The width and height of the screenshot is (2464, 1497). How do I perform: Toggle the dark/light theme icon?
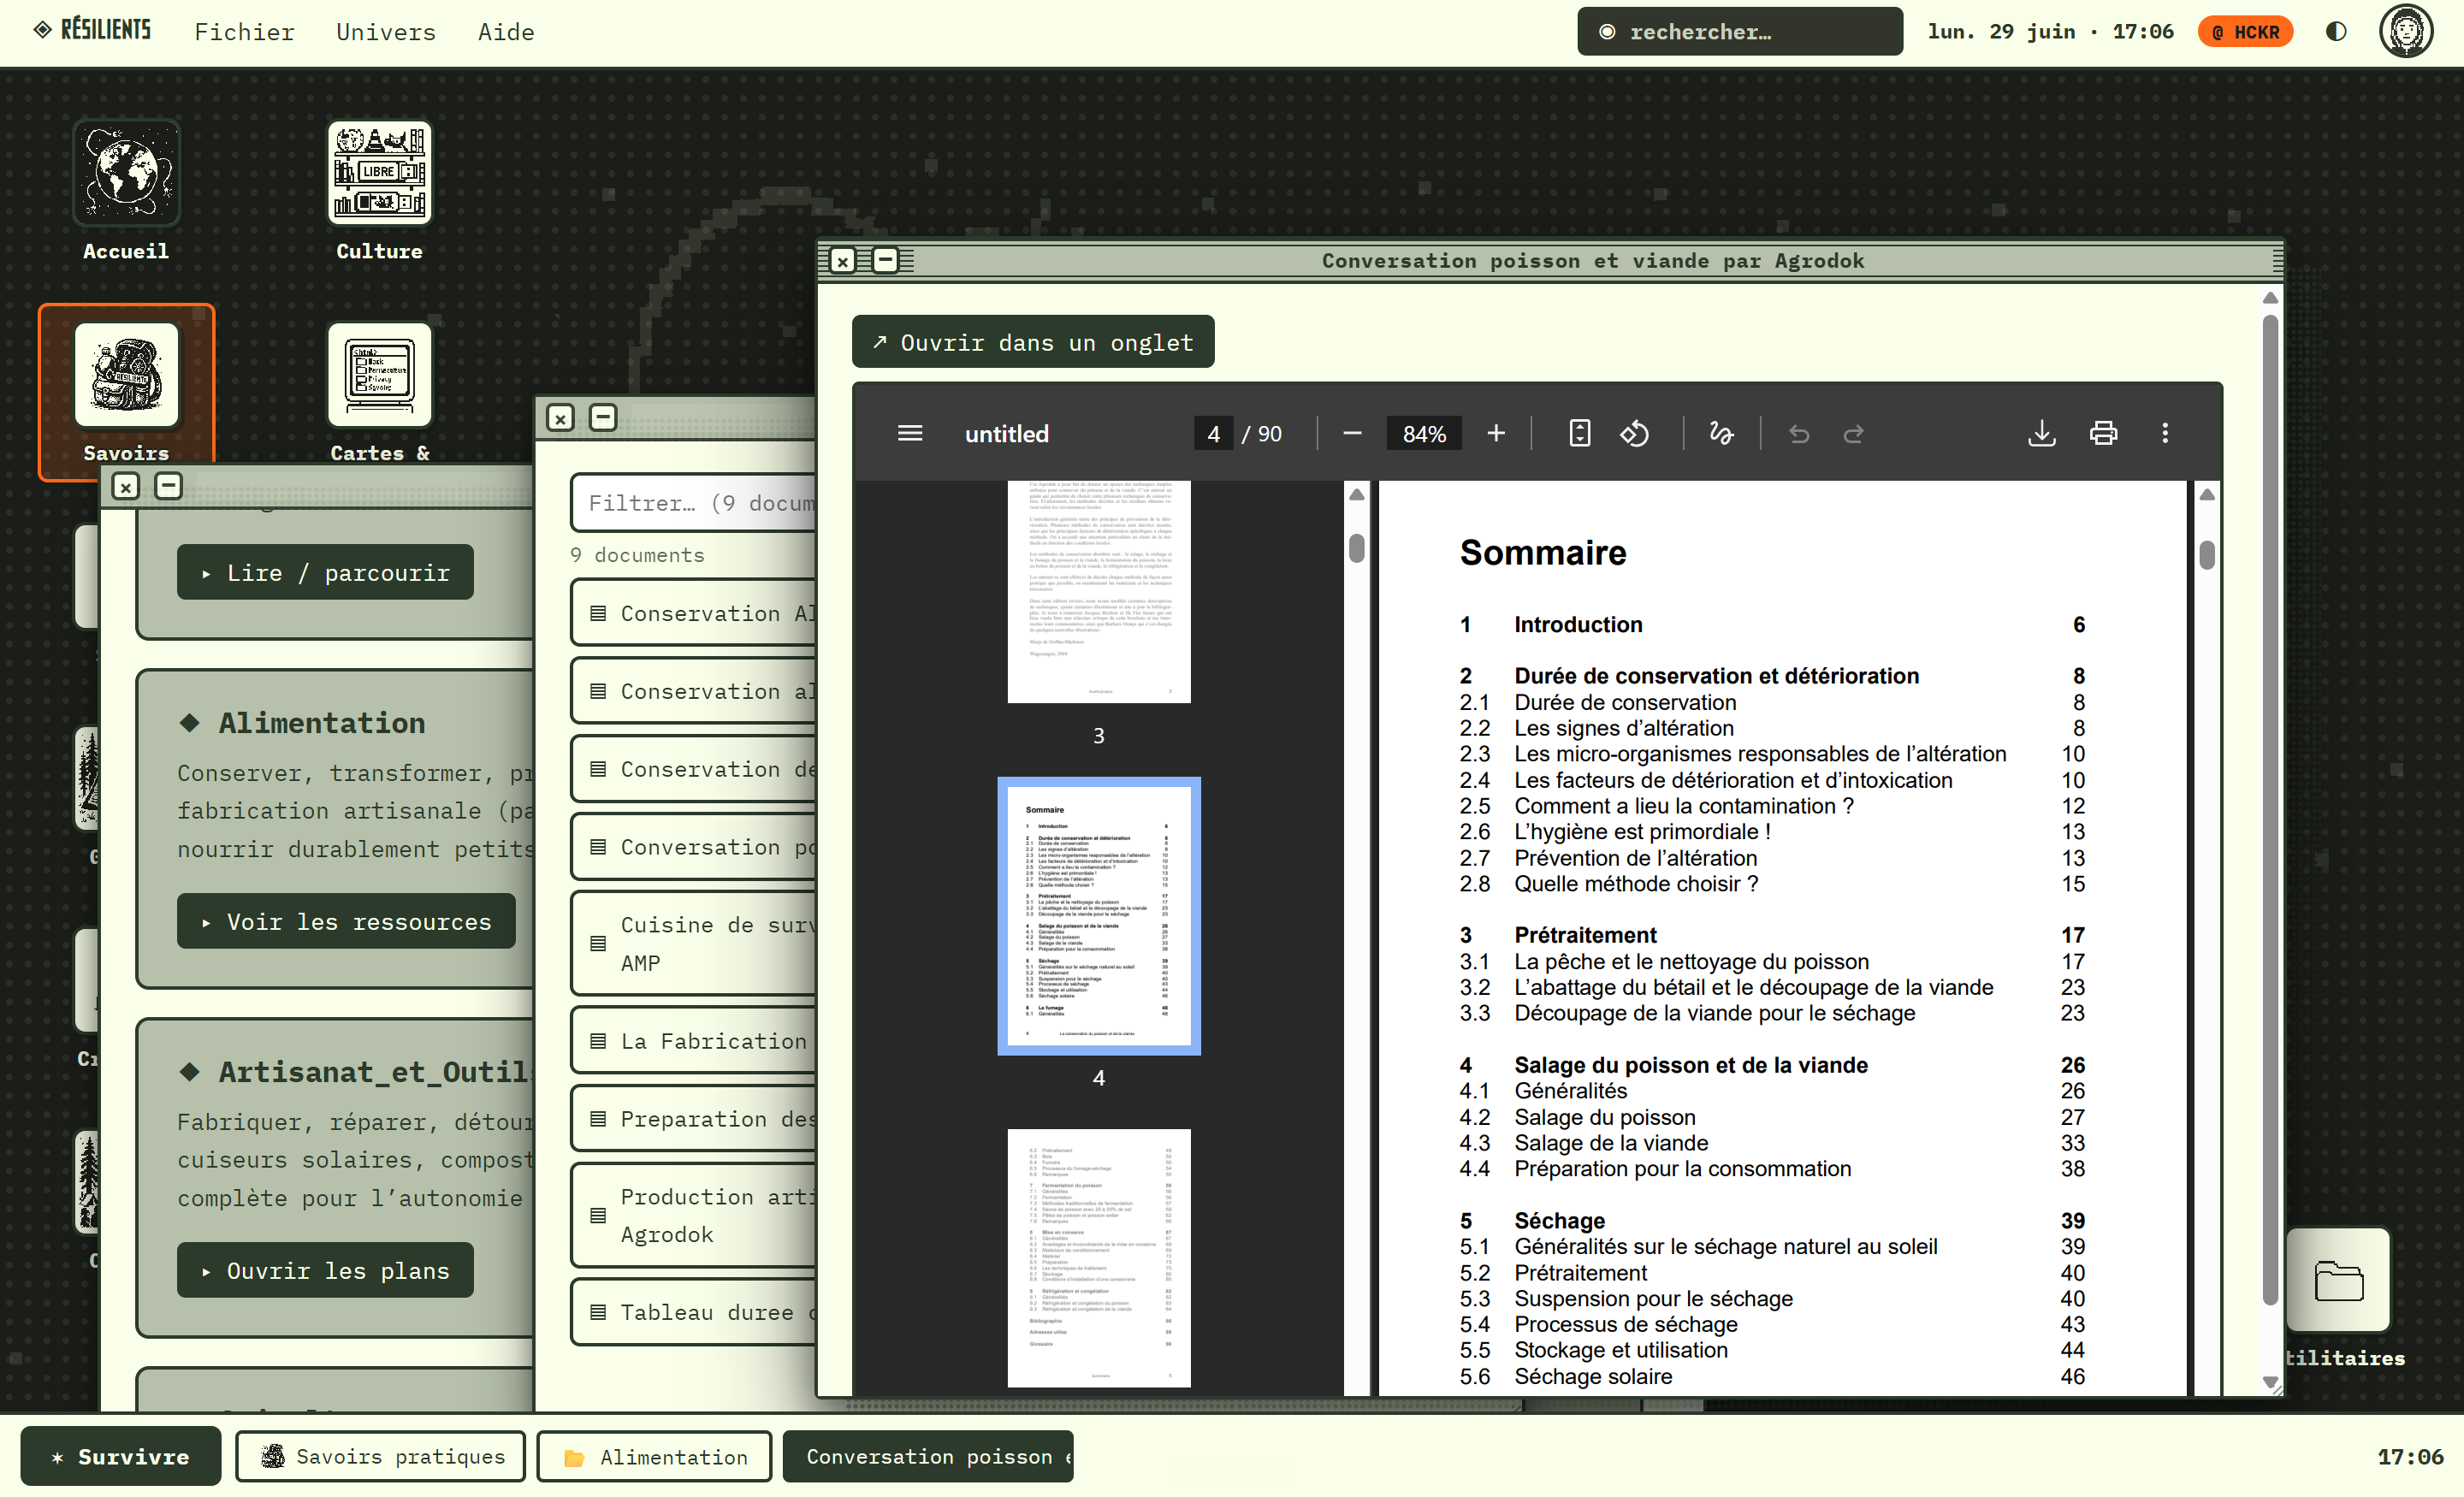point(2336,31)
